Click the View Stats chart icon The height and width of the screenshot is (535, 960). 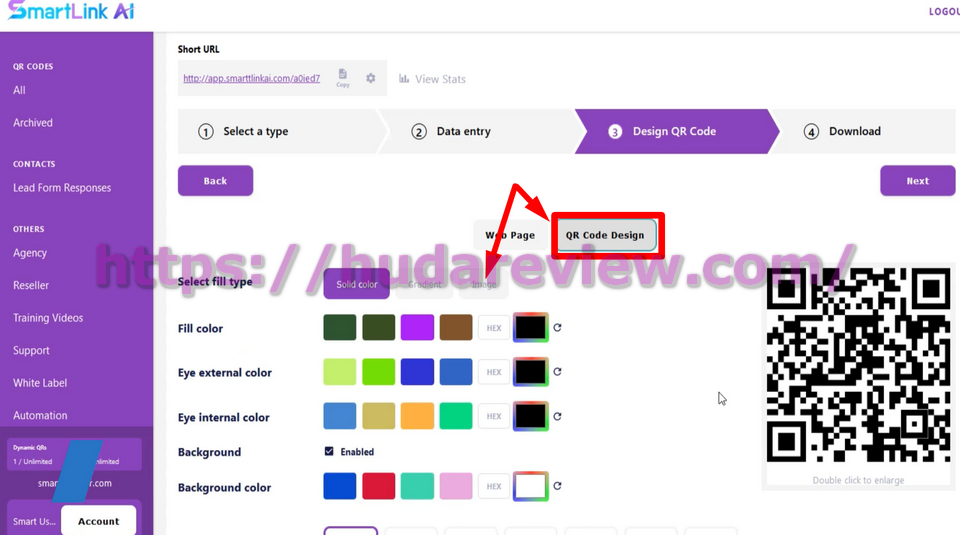pyautogui.click(x=404, y=79)
